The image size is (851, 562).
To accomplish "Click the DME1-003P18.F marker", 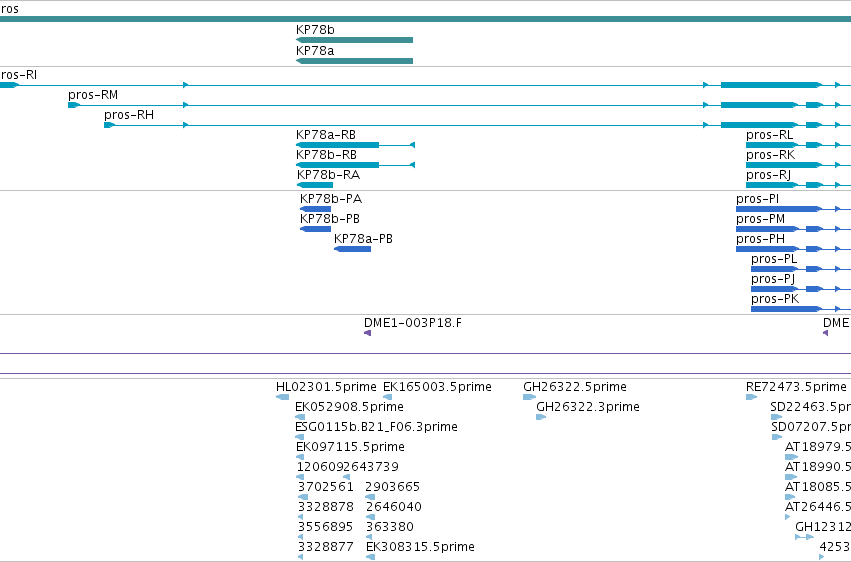I will coord(367,333).
